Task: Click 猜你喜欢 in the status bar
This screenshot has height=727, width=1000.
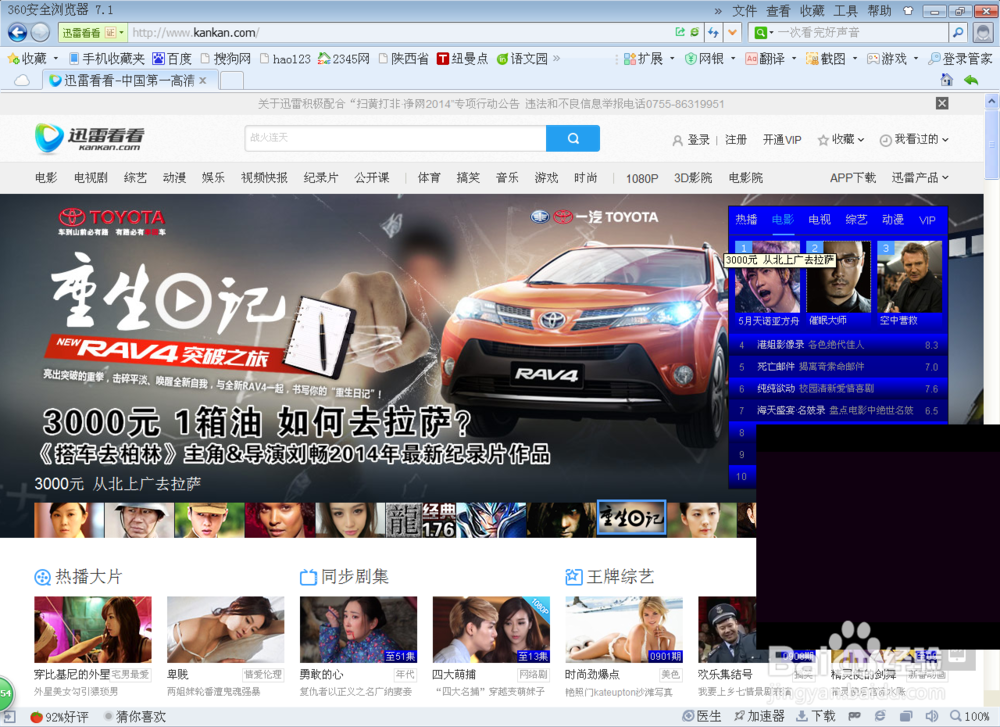Action: coord(135,717)
